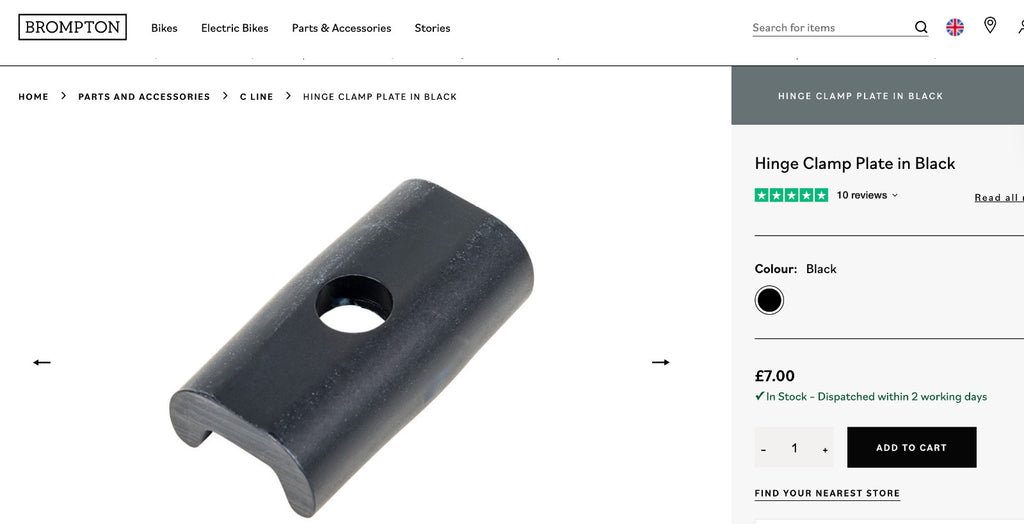Click the Add to Cart button

(x=912, y=448)
